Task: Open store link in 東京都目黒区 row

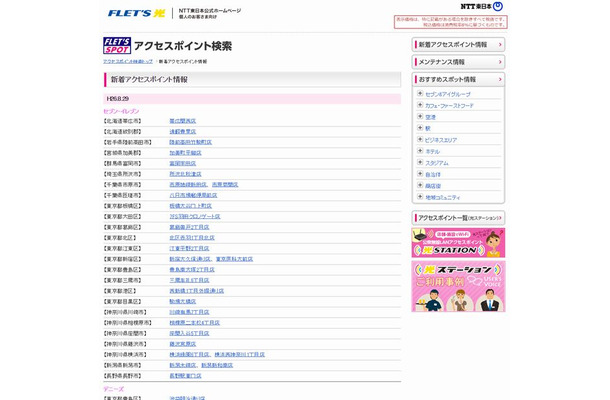Action: point(182,302)
